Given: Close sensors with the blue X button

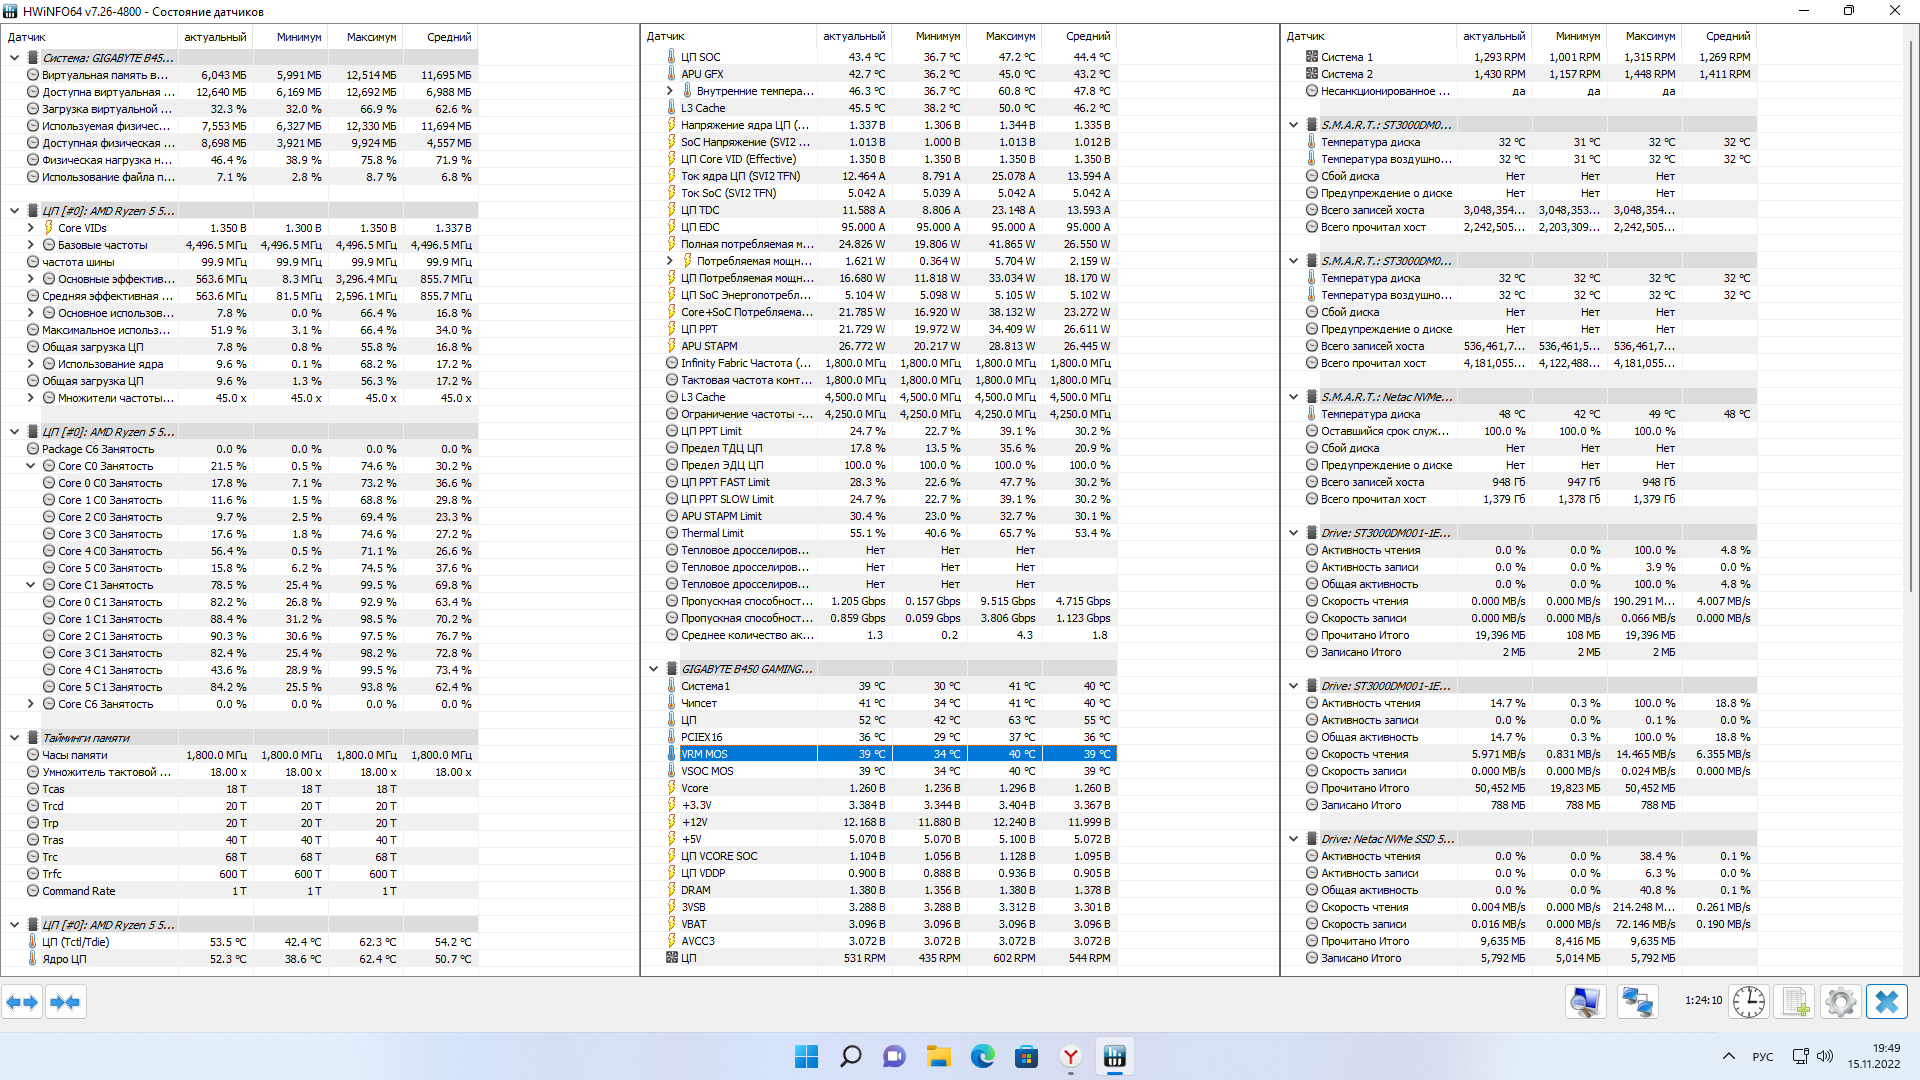Looking at the screenshot, I should coord(1886,1002).
